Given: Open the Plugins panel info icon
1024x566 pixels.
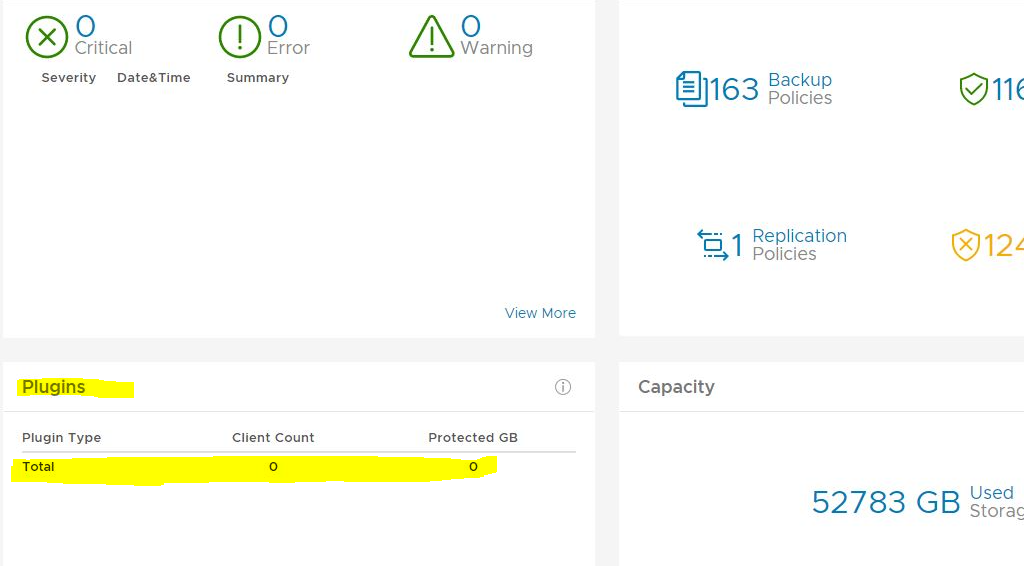Looking at the screenshot, I should [563, 387].
